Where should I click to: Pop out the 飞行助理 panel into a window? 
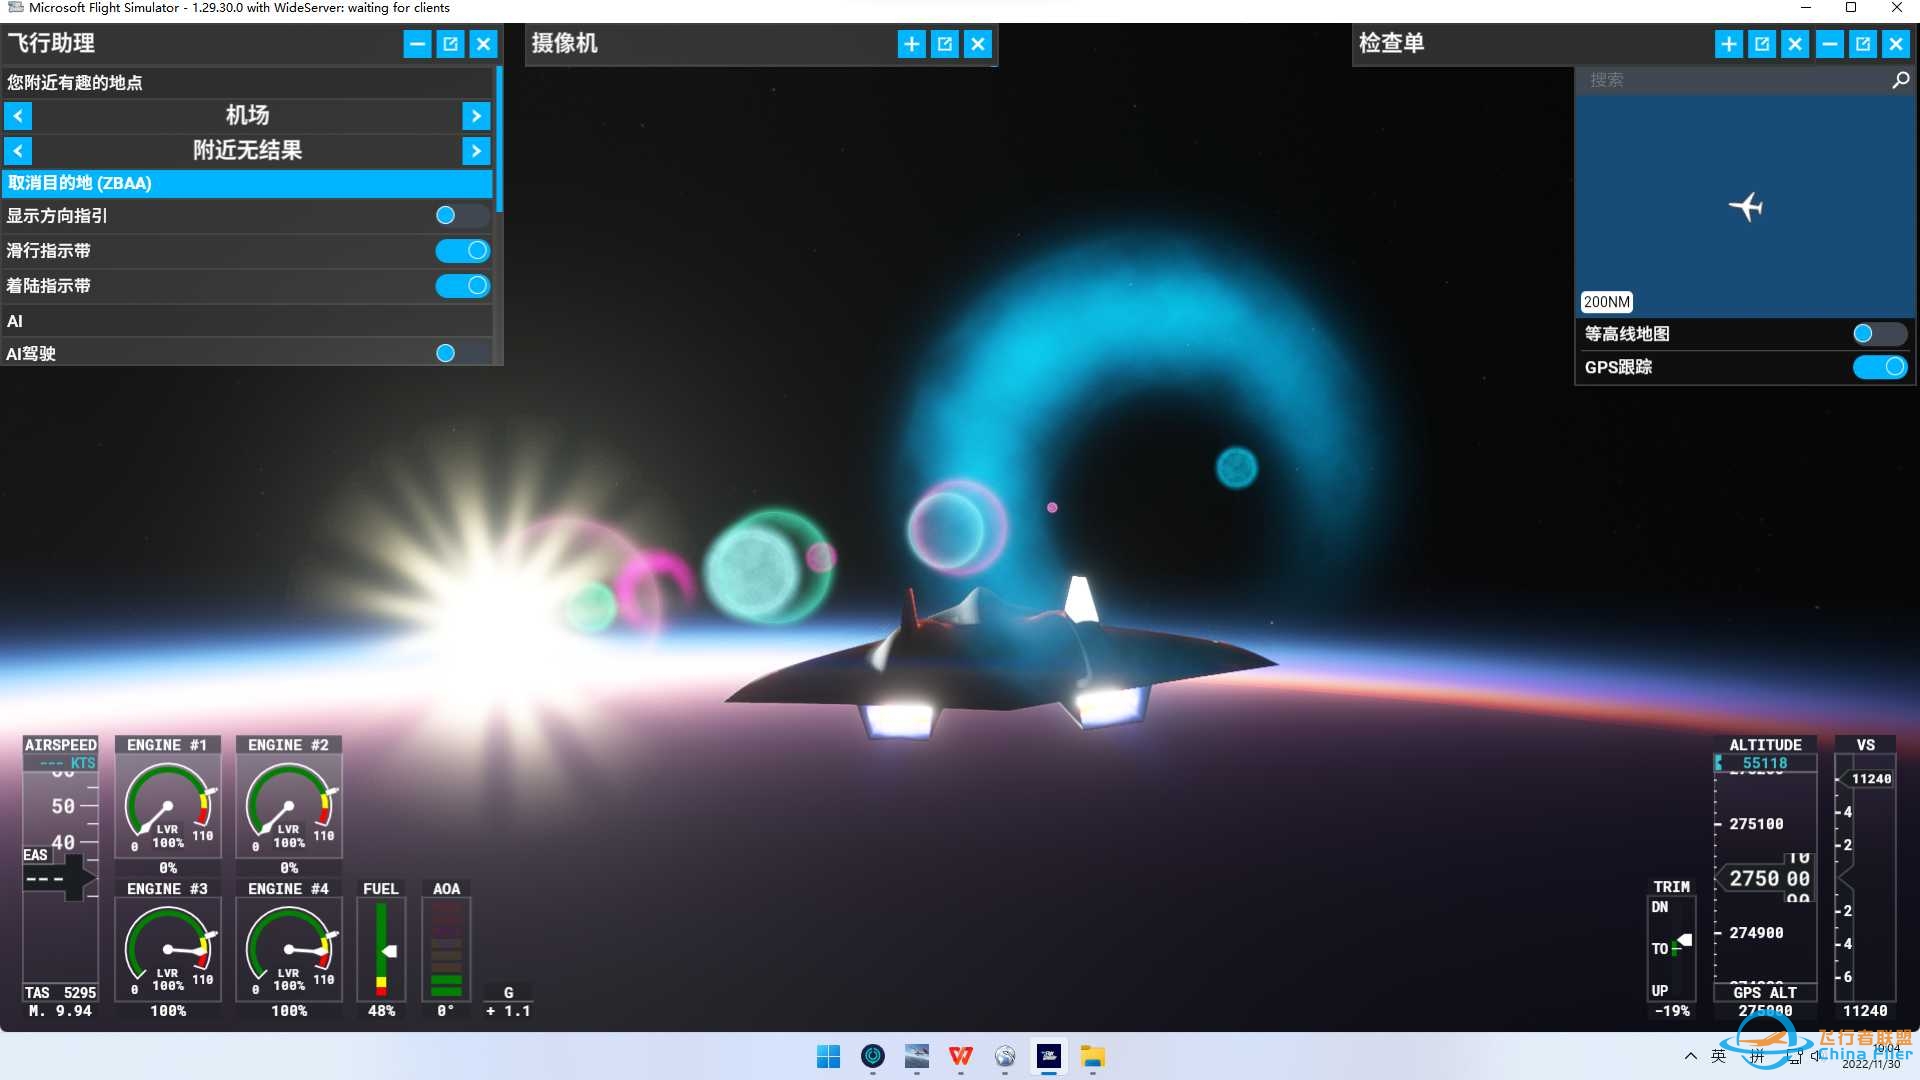[x=451, y=44]
